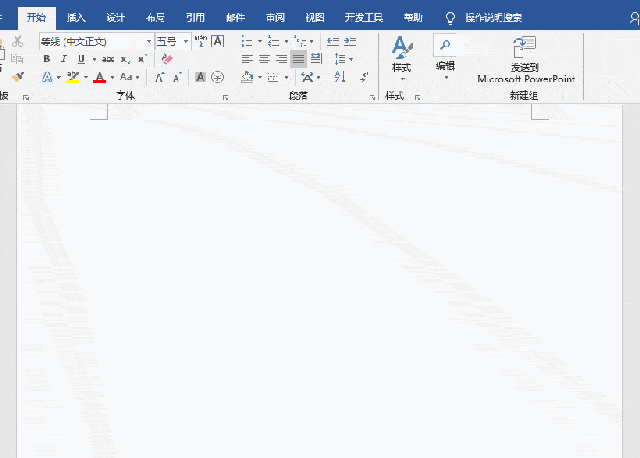The image size is (640, 458).
Task: Decrease font size with shrink icon
Action: click(177, 77)
